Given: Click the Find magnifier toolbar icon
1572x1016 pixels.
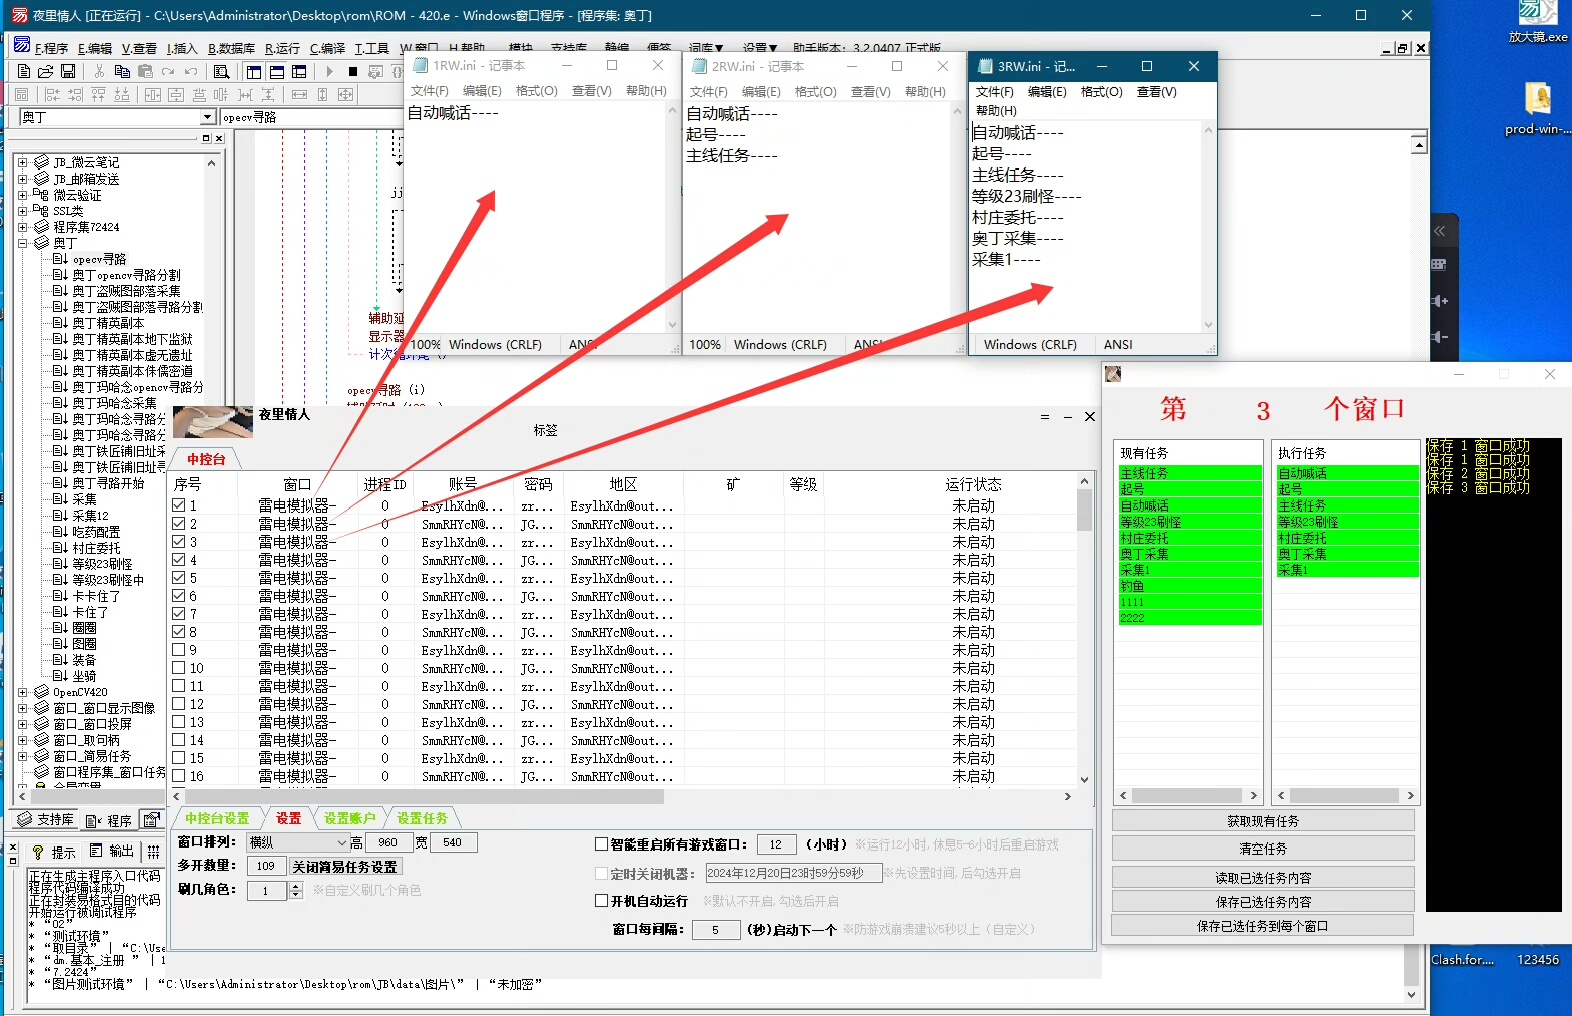Looking at the screenshot, I should pyautogui.click(x=222, y=72).
